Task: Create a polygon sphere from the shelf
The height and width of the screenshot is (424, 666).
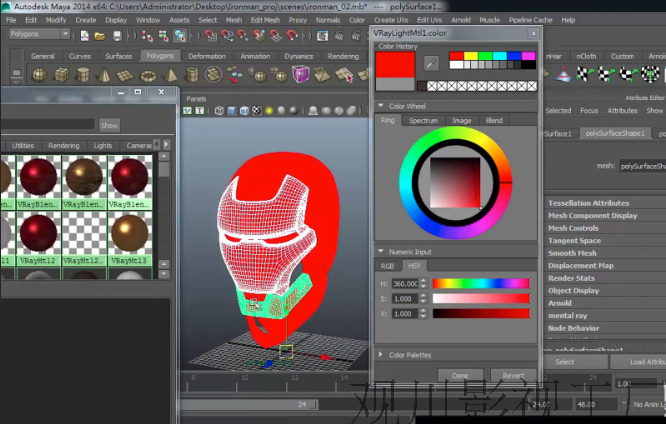Action: pyautogui.click(x=40, y=75)
